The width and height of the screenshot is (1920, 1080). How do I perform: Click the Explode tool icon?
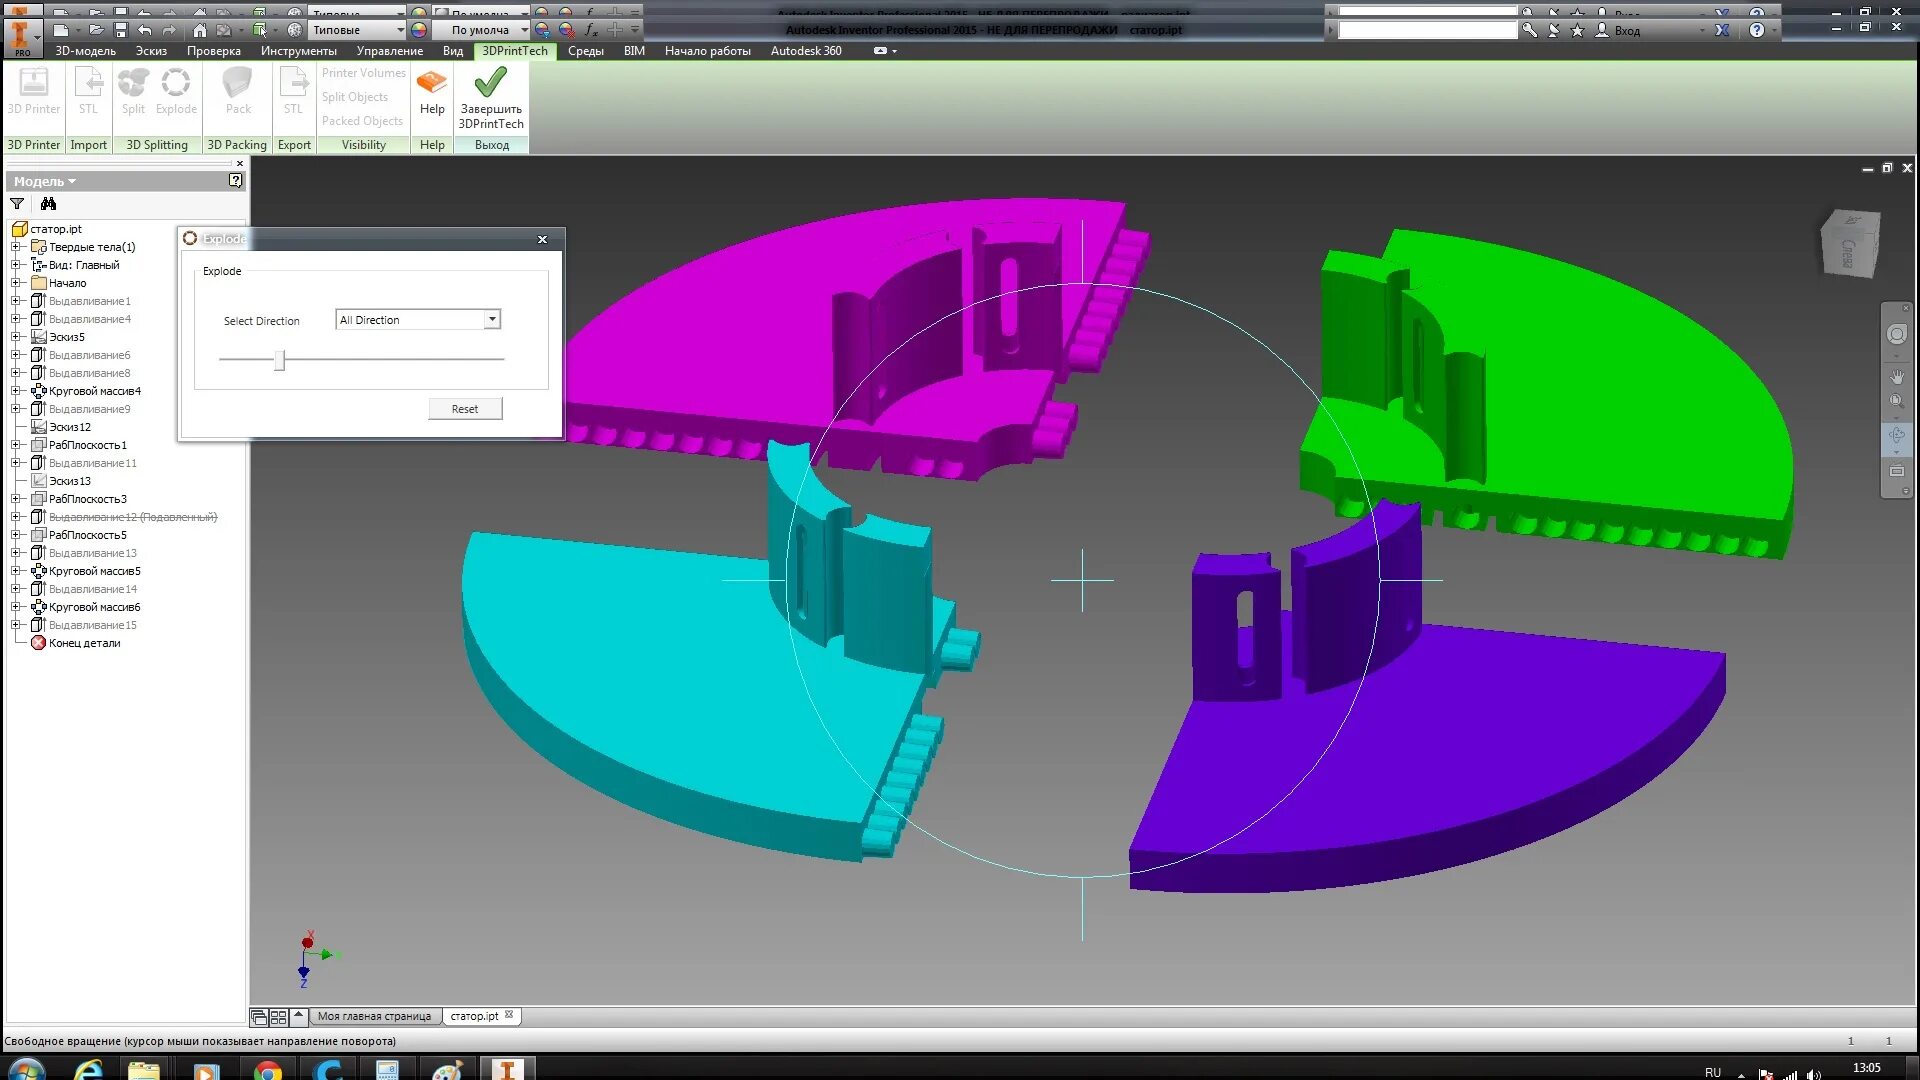(x=176, y=83)
